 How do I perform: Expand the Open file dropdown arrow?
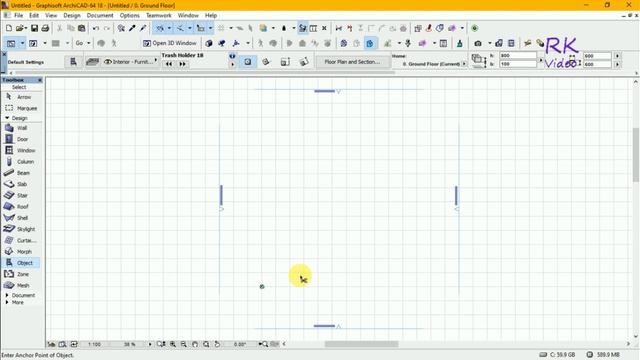[x=26, y=29]
